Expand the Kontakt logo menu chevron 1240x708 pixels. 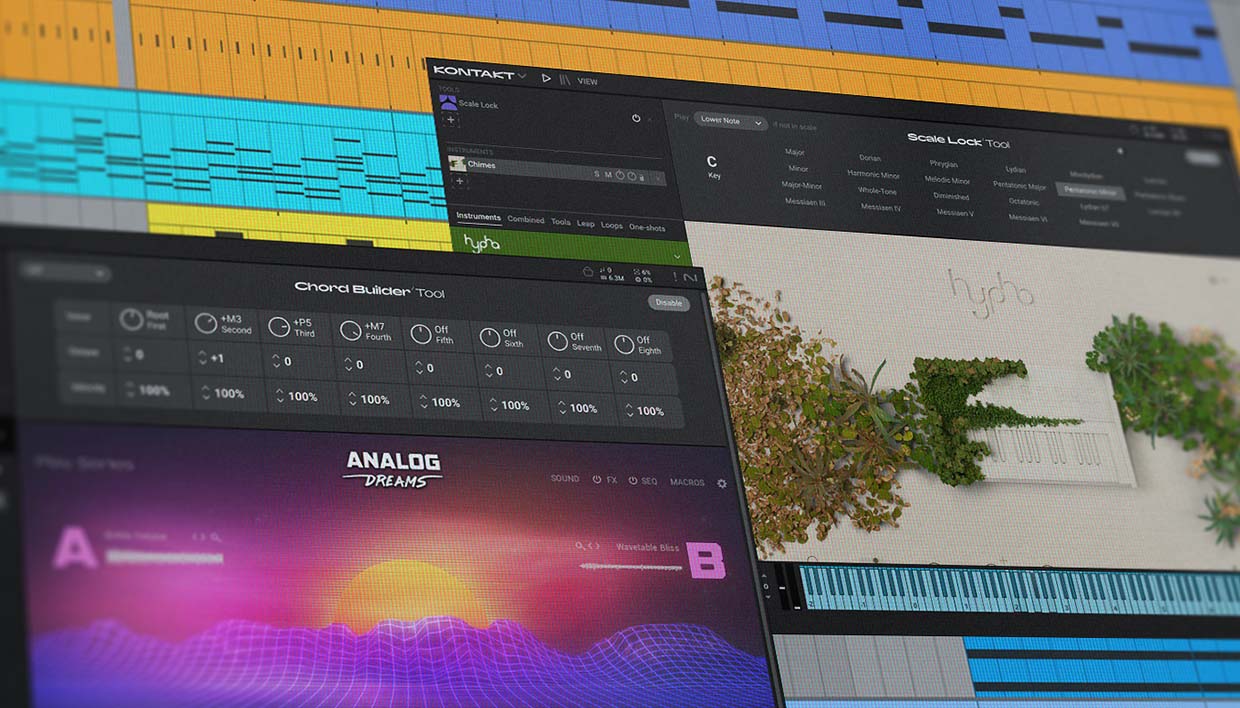pyautogui.click(x=522, y=75)
